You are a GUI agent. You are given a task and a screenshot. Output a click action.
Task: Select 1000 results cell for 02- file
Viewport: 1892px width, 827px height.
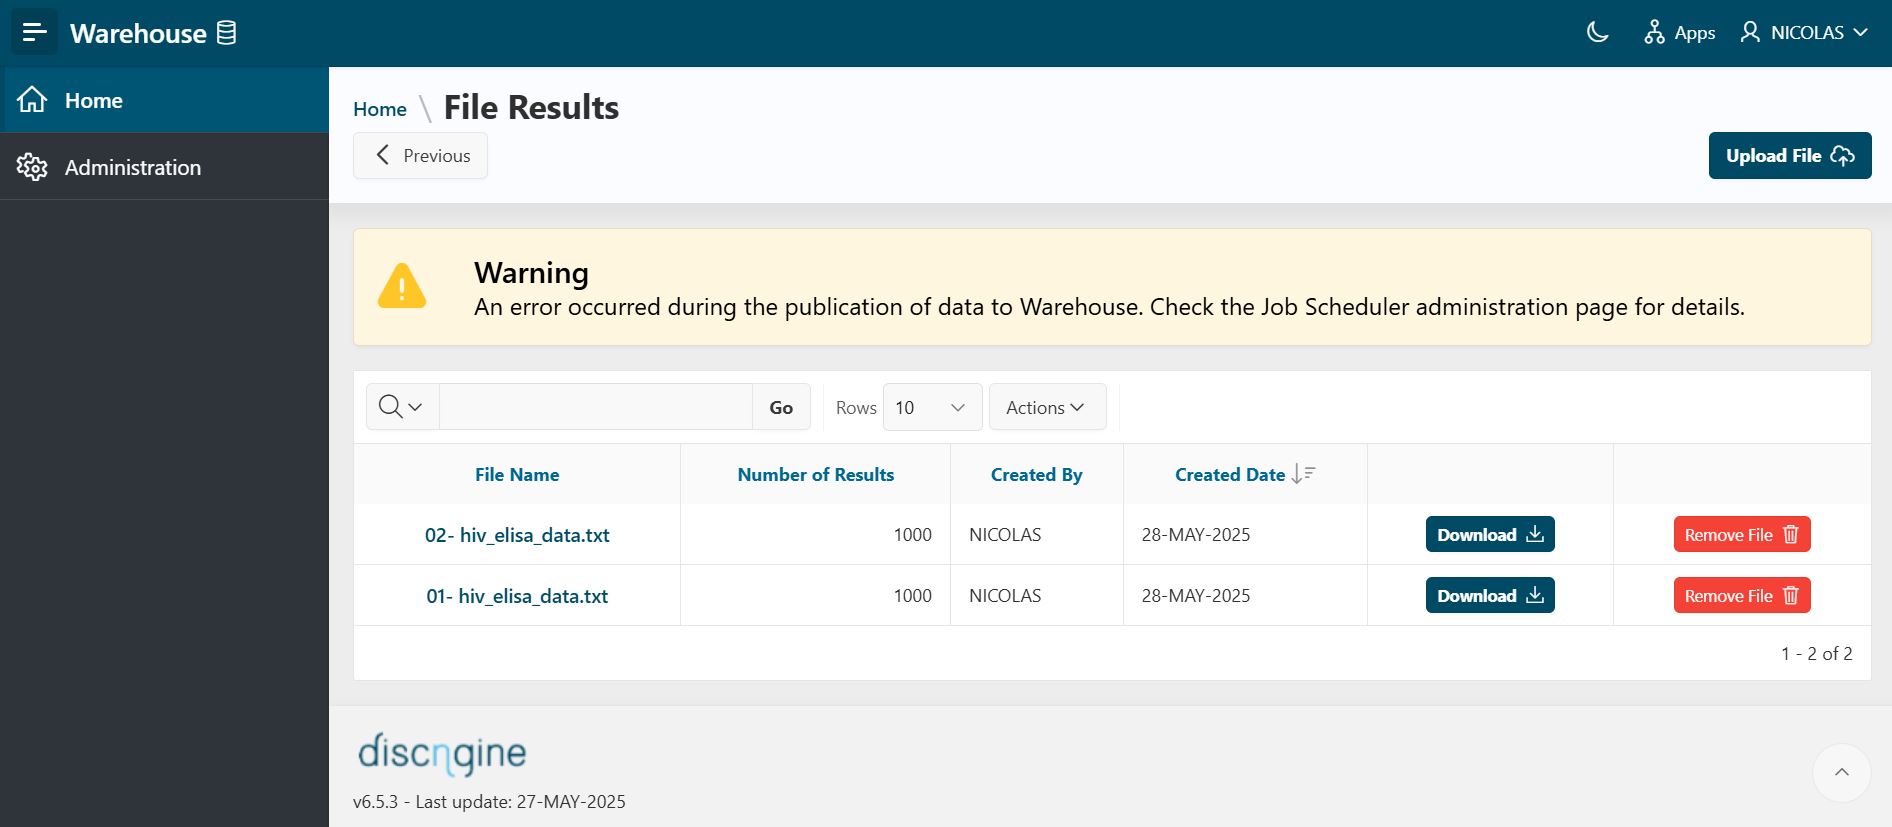click(x=815, y=535)
